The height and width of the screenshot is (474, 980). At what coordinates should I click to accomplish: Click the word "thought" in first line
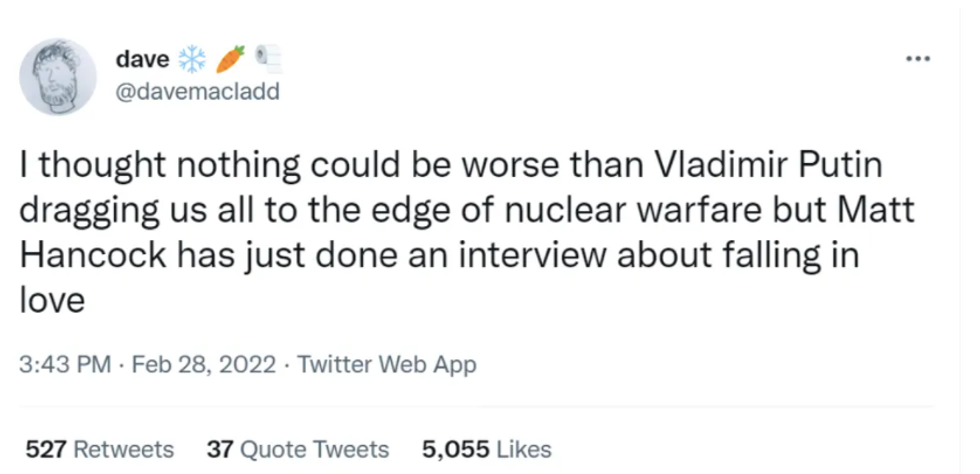click(x=96, y=165)
